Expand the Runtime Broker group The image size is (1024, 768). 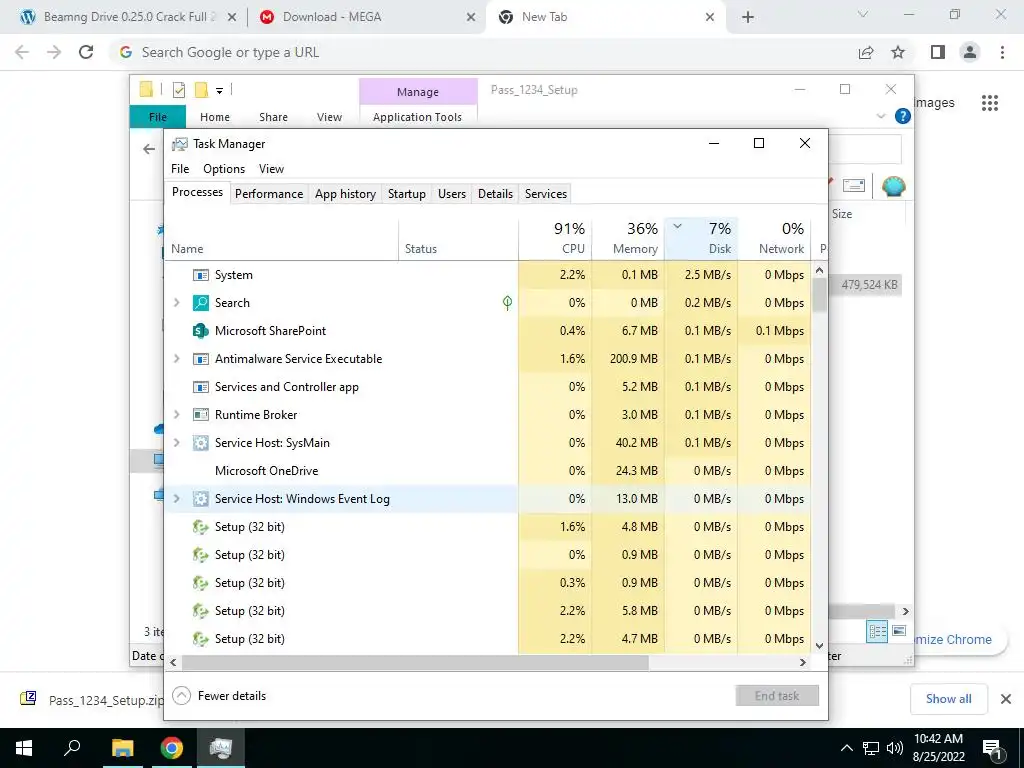pyautogui.click(x=176, y=415)
